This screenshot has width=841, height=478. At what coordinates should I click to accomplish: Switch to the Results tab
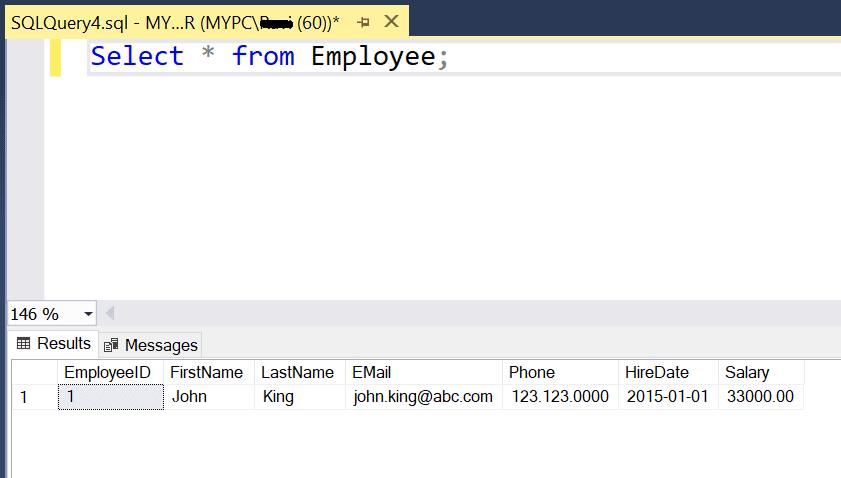pos(54,344)
